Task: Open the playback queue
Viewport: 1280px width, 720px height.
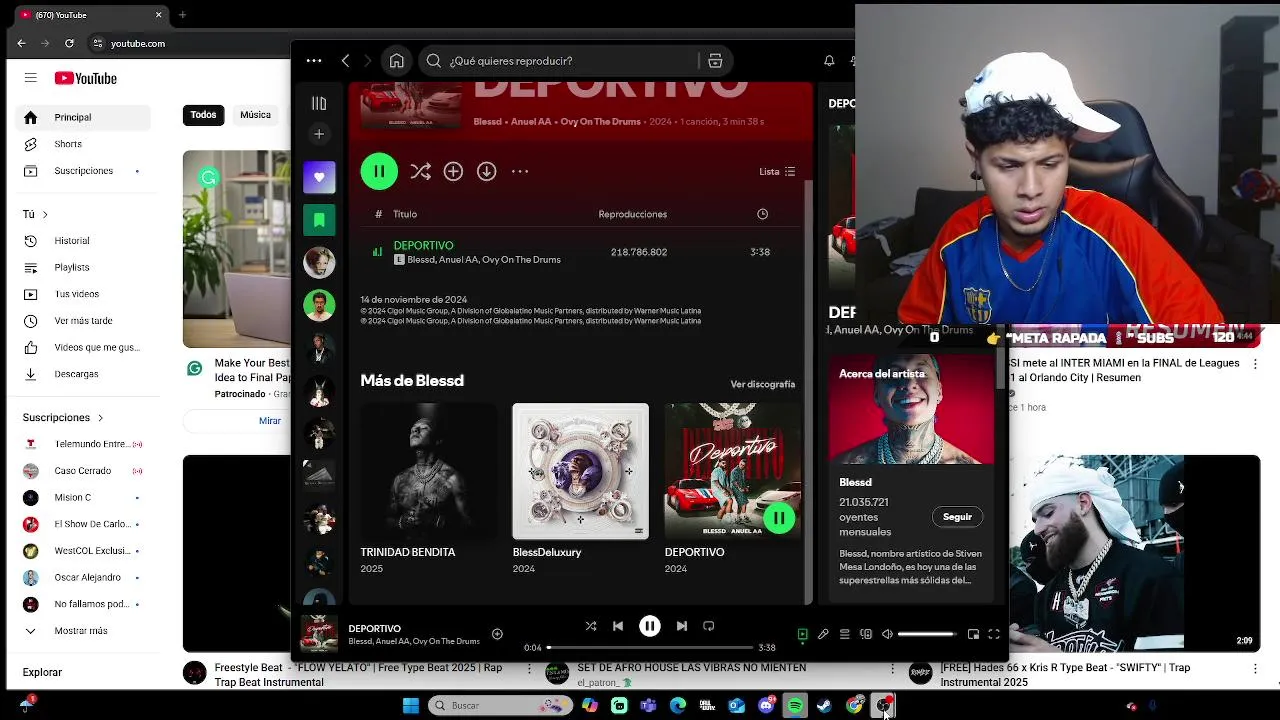Action: pos(844,634)
